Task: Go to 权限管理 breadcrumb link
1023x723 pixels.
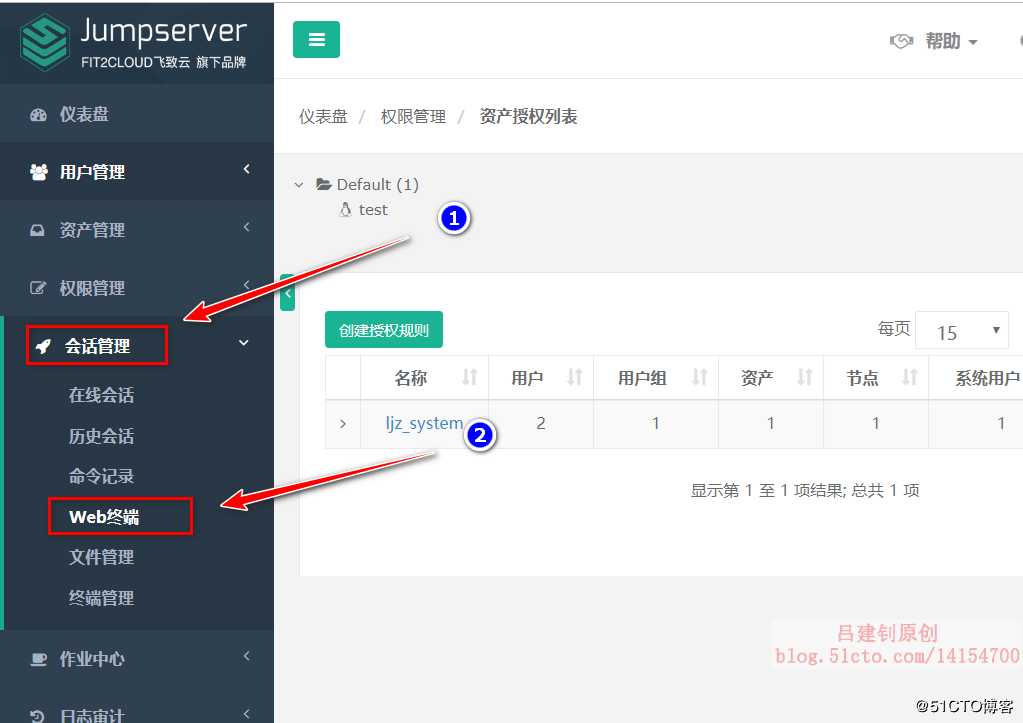Action: [x=413, y=117]
